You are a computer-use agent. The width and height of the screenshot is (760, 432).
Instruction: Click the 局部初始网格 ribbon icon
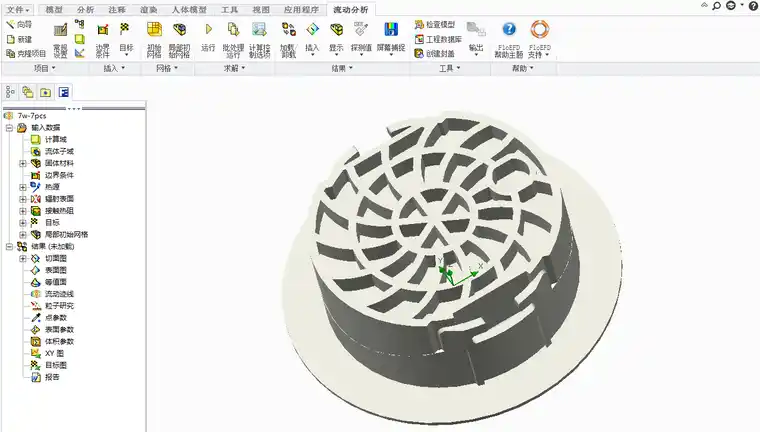click(x=180, y=38)
